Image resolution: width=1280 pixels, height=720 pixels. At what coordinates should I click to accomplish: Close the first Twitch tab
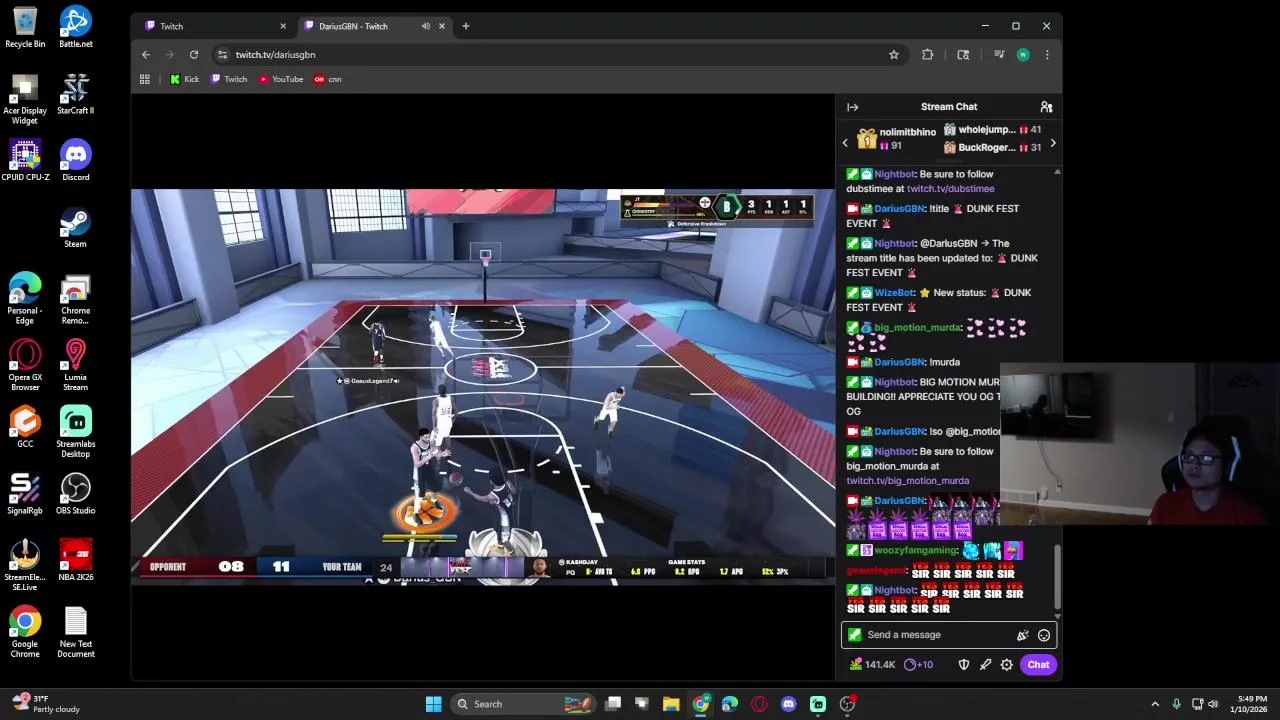pos(283,26)
